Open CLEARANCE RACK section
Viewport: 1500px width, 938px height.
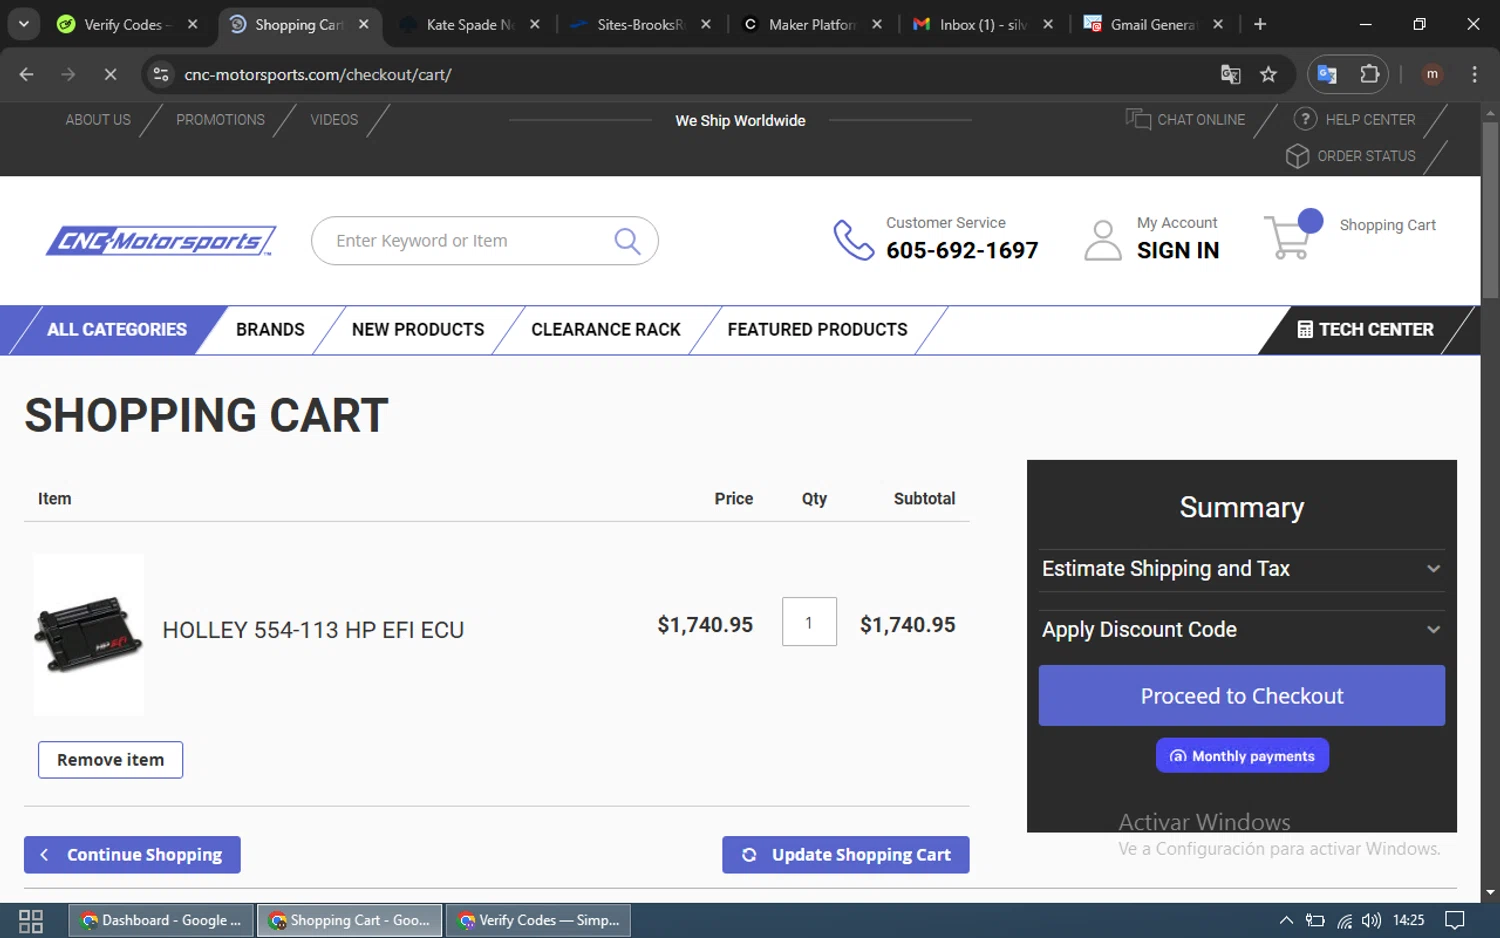pos(606,330)
